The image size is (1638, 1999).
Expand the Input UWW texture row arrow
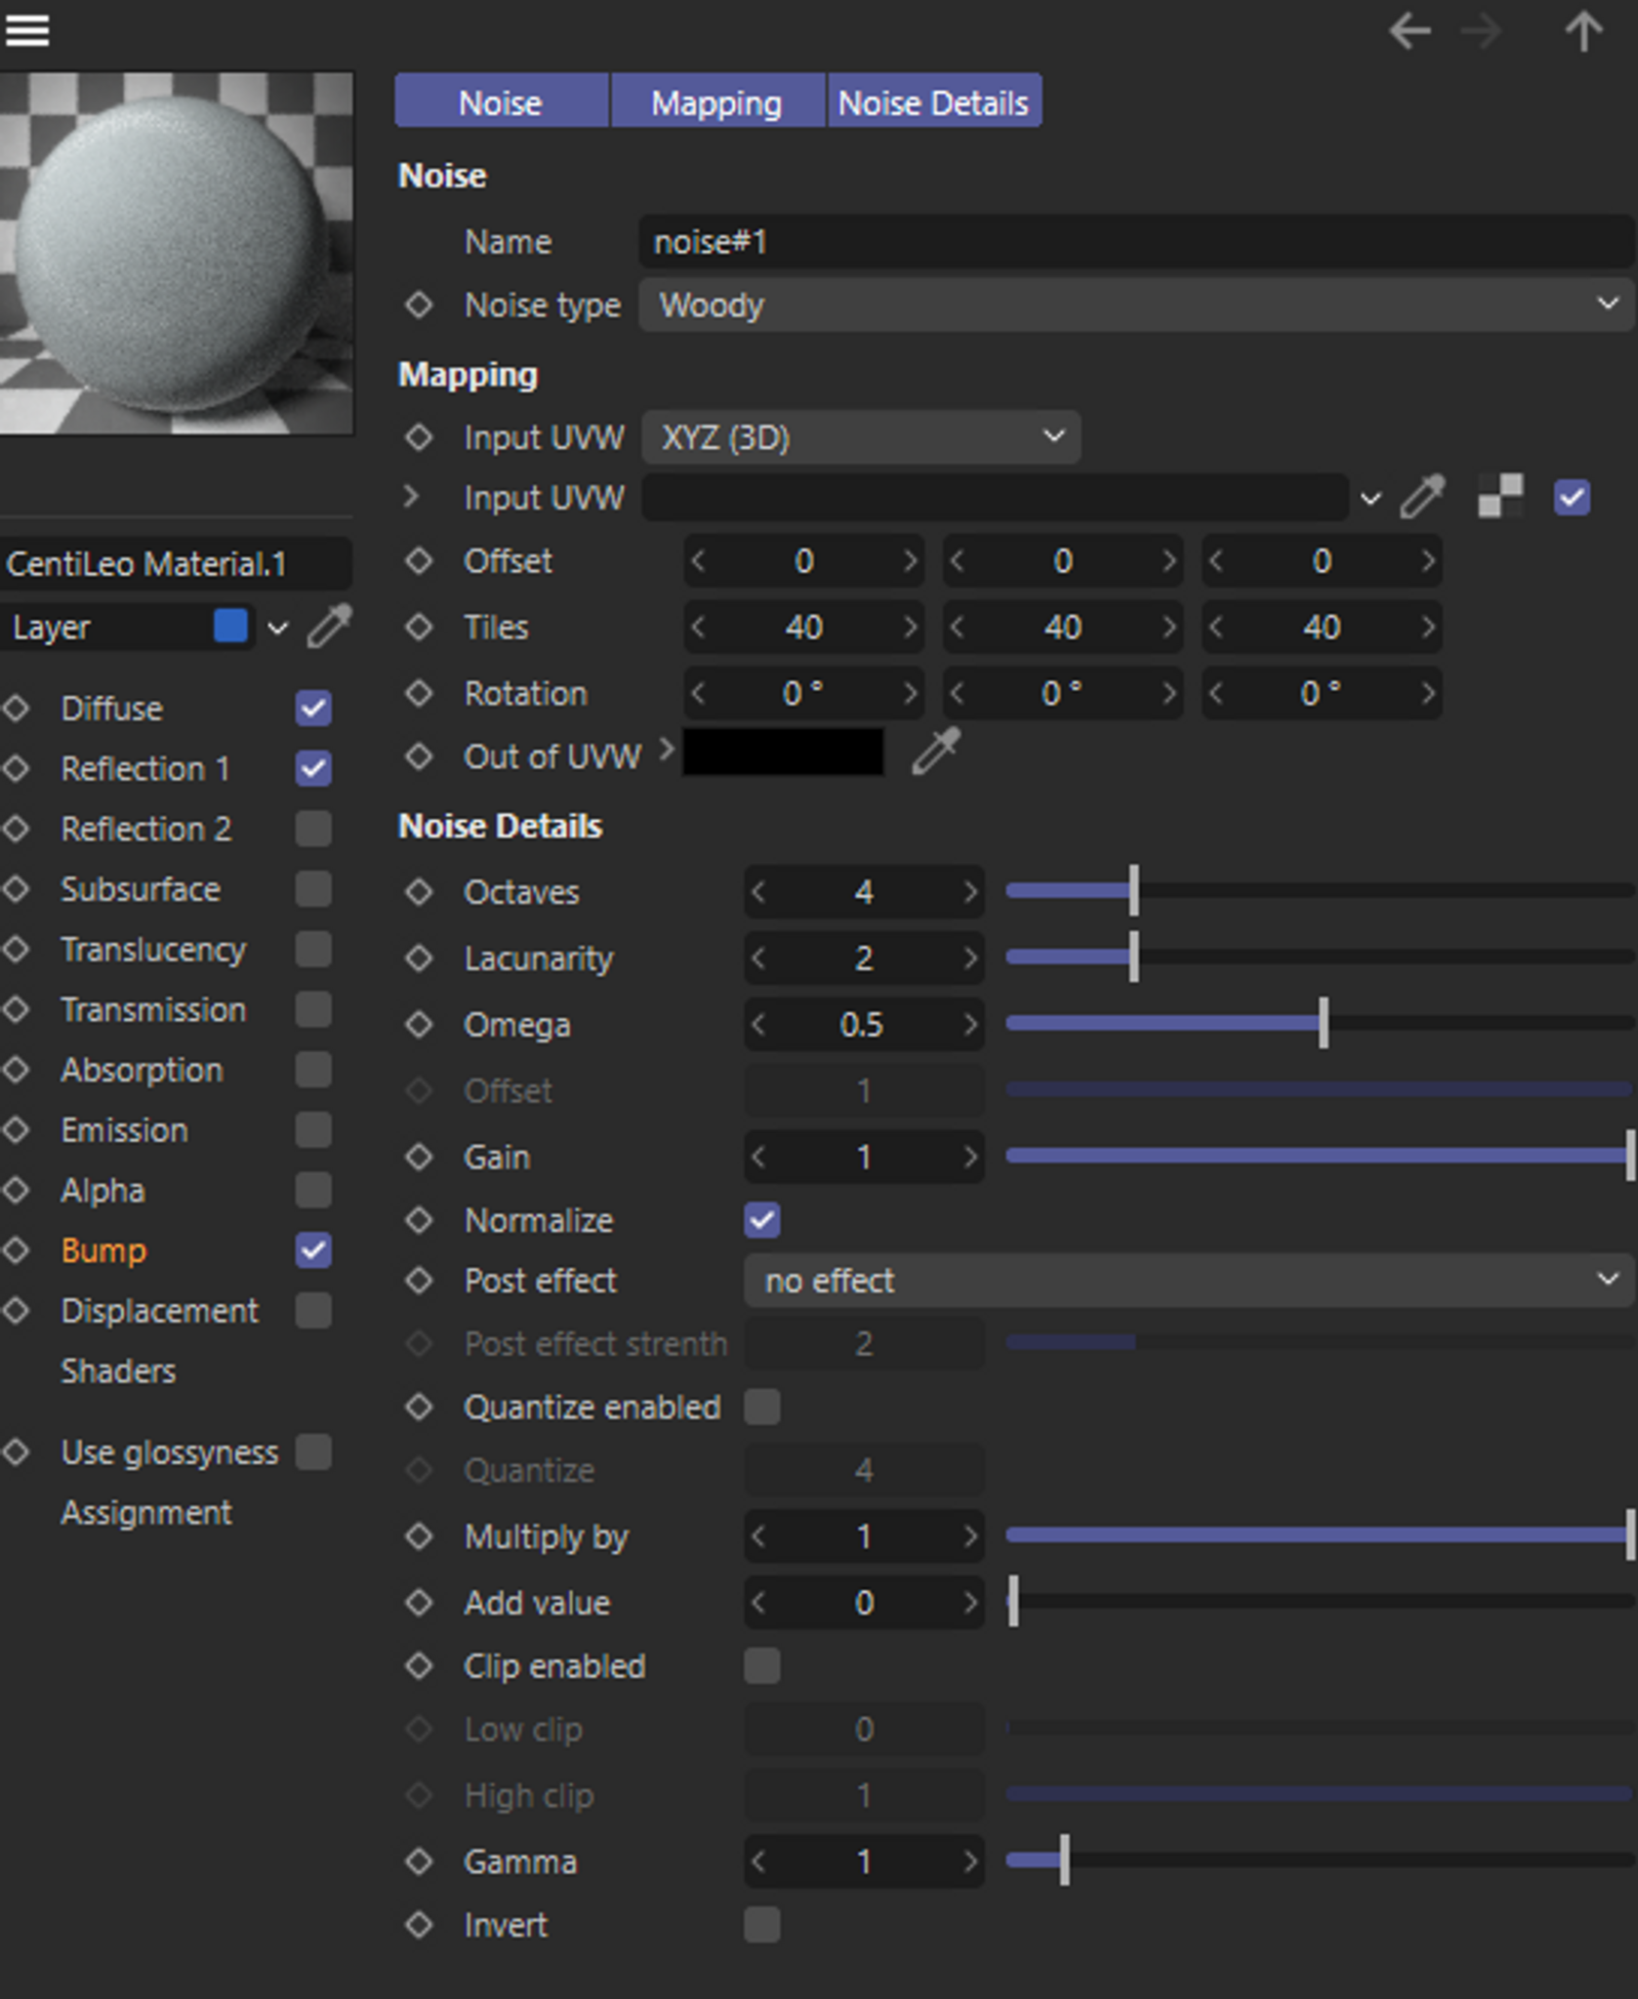(411, 496)
